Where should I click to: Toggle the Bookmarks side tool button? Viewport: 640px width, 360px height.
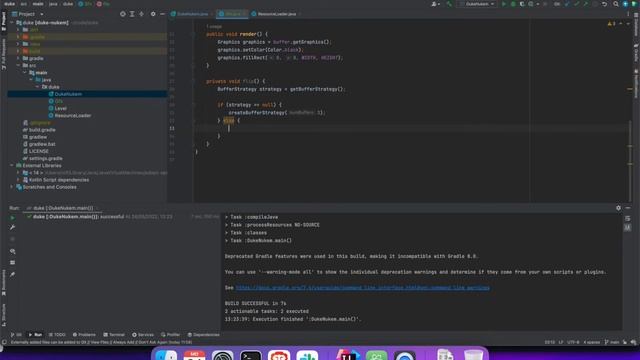point(4,282)
